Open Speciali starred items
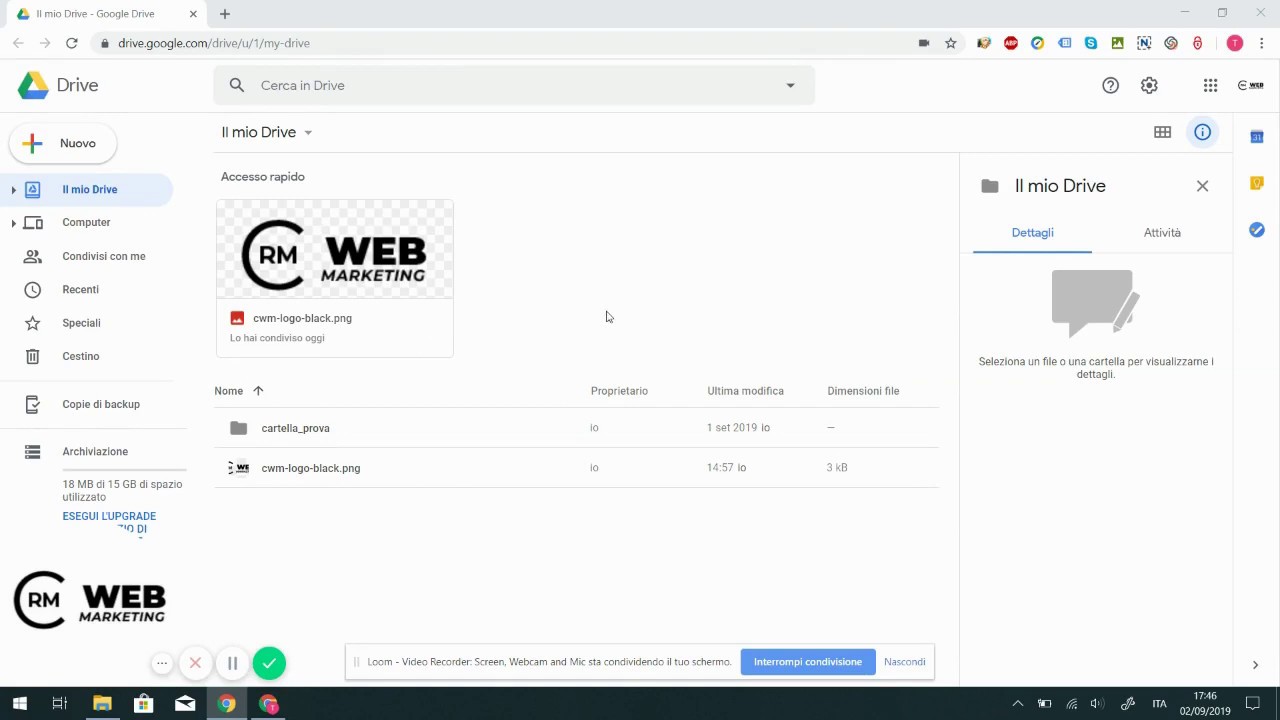The width and height of the screenshot is (1280, 720). [x=81, y=323]
